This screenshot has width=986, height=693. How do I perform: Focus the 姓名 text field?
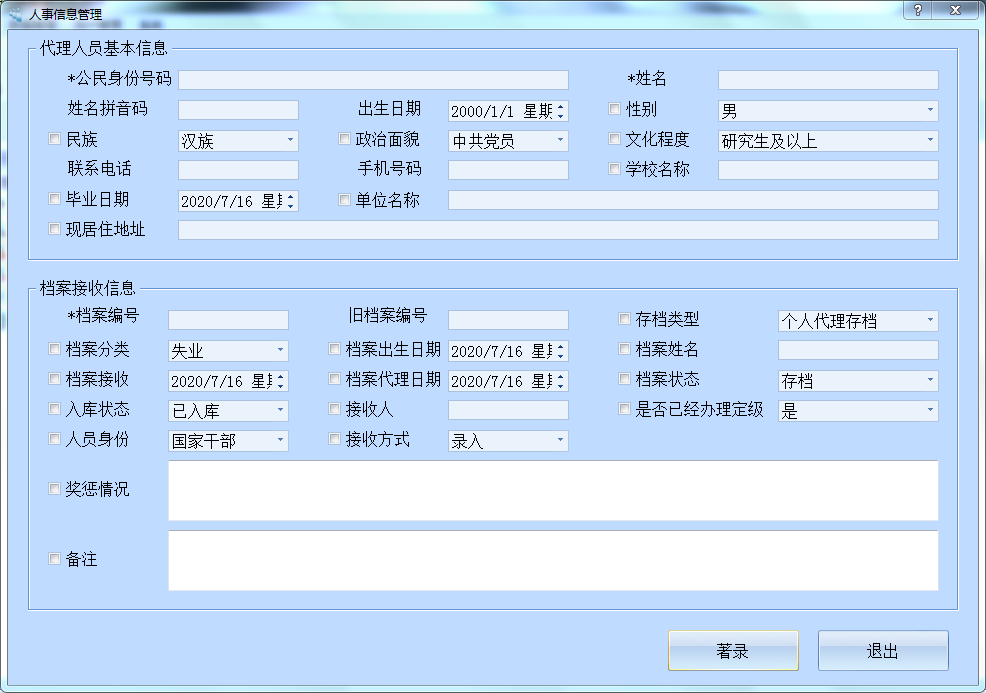click(x=828, y=80)
